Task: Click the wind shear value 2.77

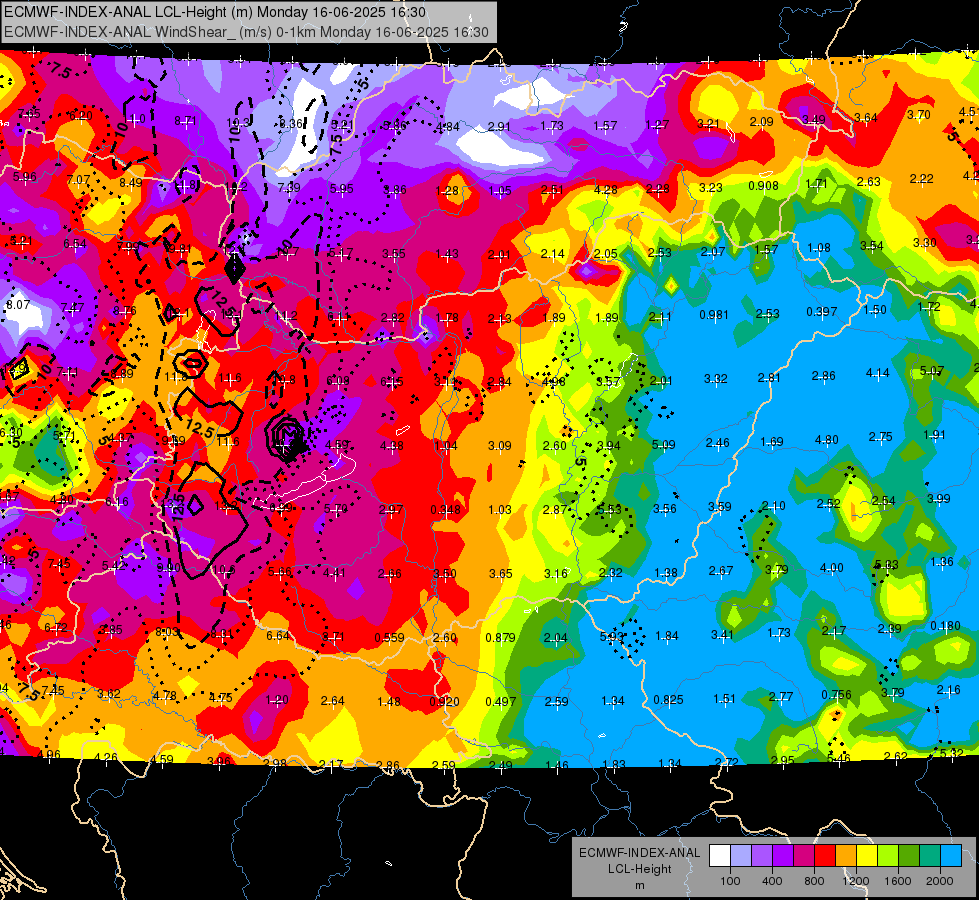Action: point(780,696)
